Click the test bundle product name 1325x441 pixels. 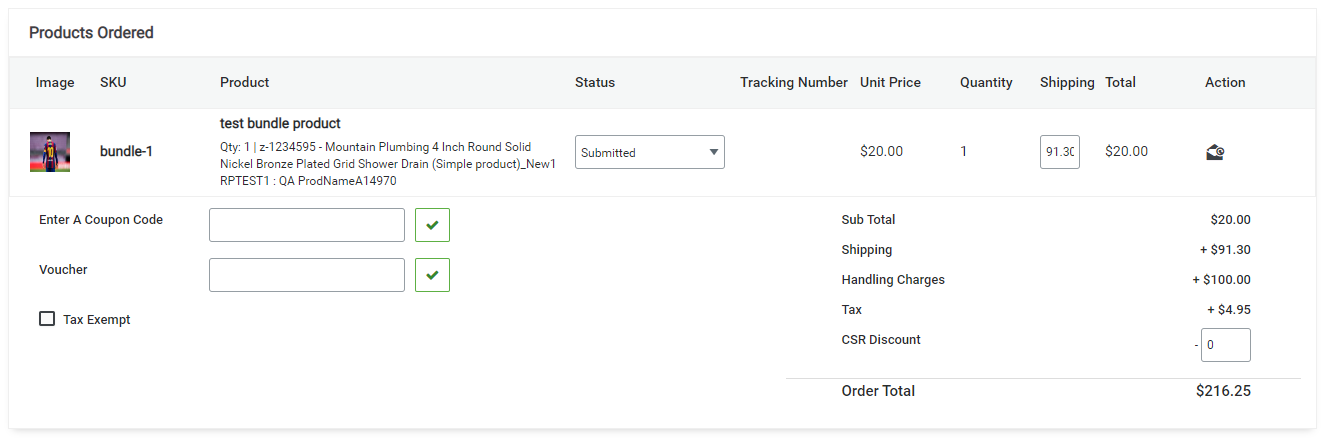click(x=280, y=124)
